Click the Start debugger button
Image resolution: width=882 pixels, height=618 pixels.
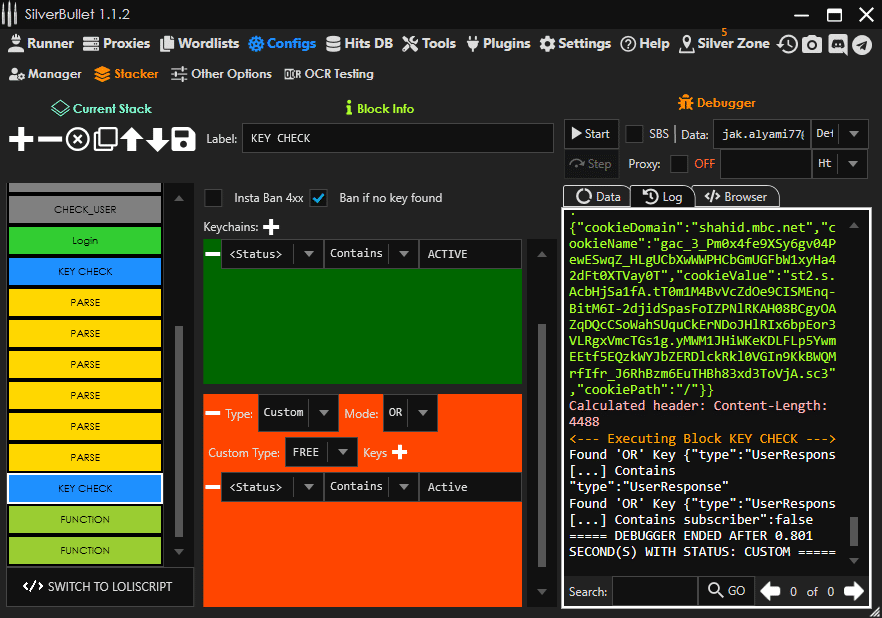(x=590, y=134)
